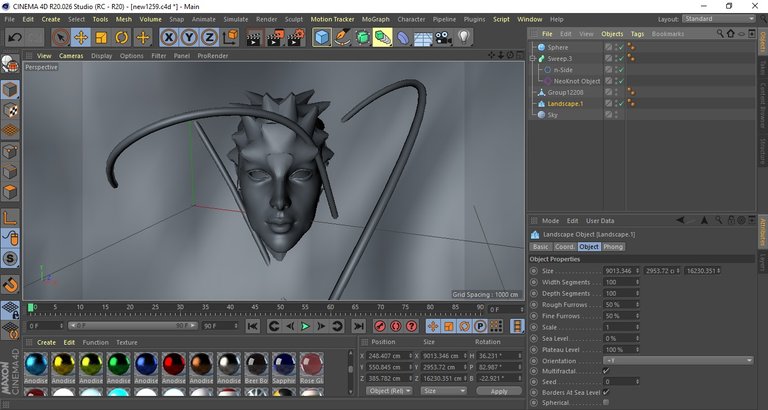Go to start of animation
Image resolution: width=768 pixels, height=410 pixels.
pyautogui.click(x=253, y=326)
